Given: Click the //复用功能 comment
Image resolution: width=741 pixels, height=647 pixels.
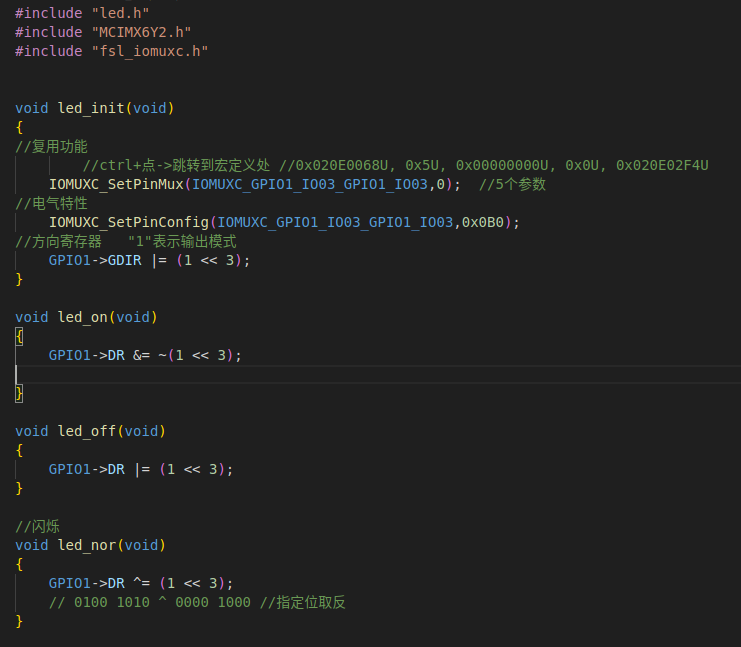Looking at the screenshot, I should tap(51, 147).
